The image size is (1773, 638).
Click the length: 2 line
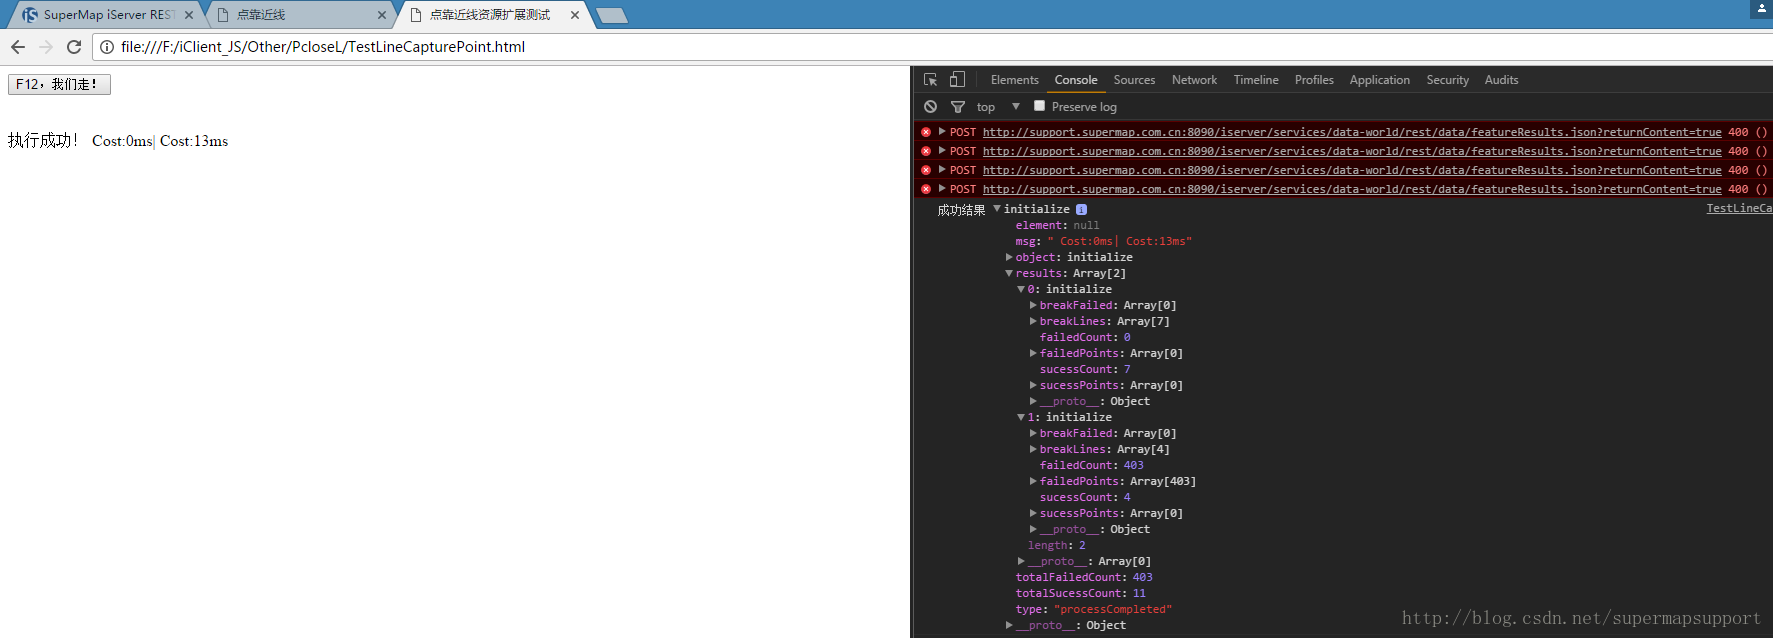point(1057,545)
